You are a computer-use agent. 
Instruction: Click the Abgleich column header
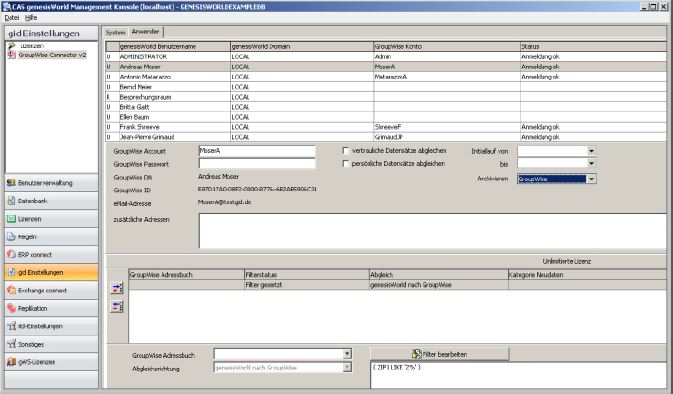pyautogui.click(x=439, y=275)
